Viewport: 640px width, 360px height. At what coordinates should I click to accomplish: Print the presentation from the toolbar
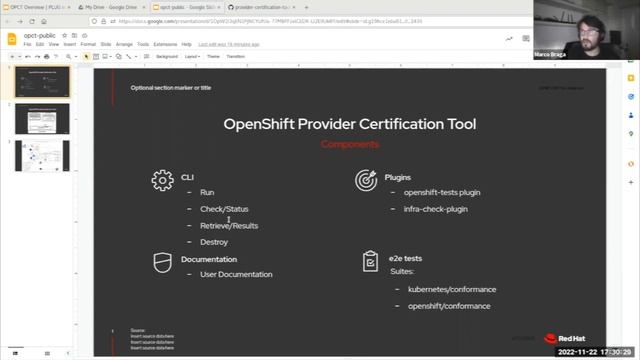(x=47, y=56)
